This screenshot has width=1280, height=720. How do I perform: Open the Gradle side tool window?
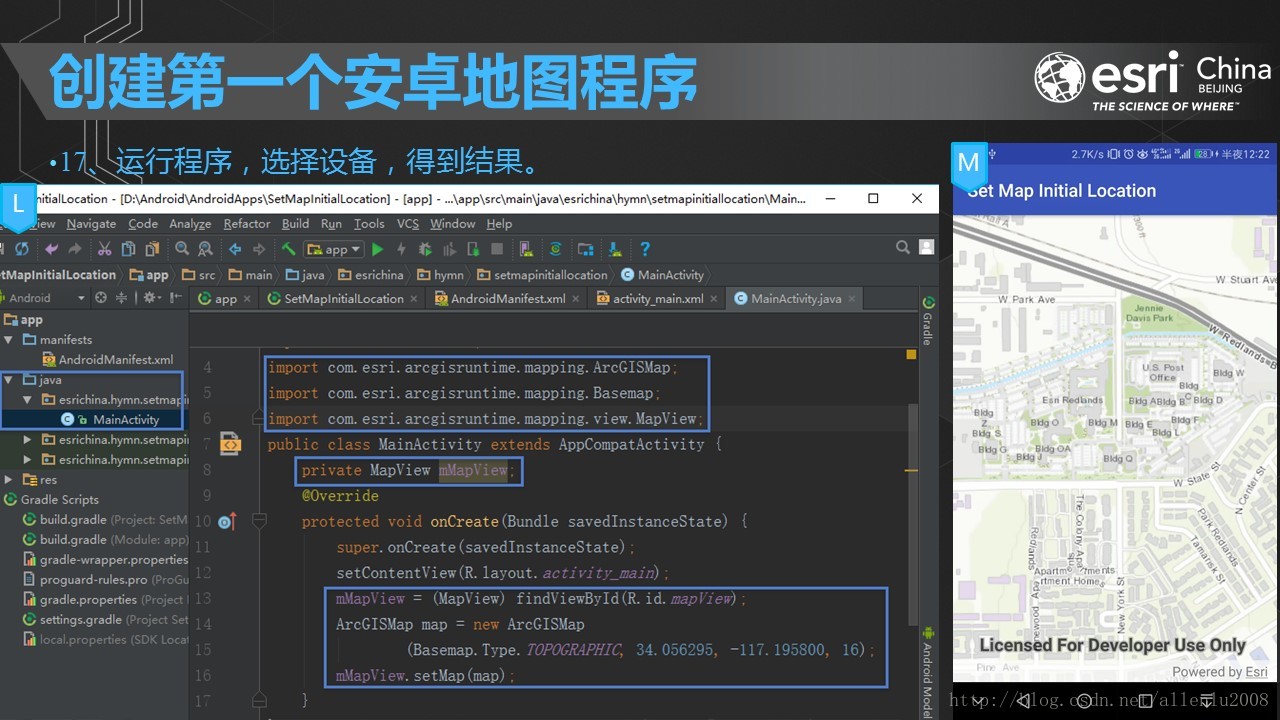pyautogui.click(x=928, y=320)
